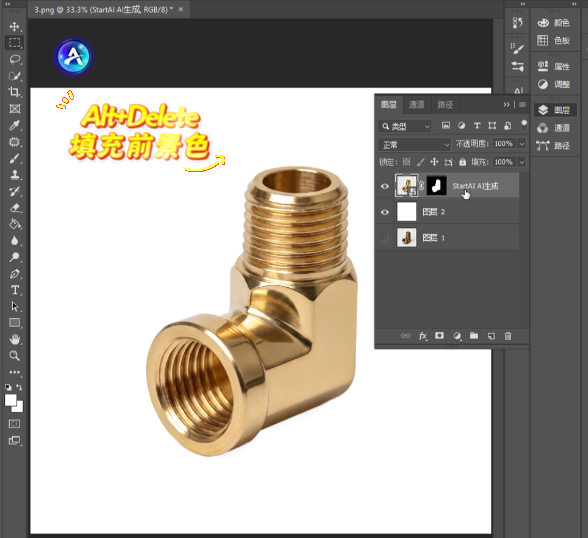Open the foreground color picker

(x=10, y=400)
